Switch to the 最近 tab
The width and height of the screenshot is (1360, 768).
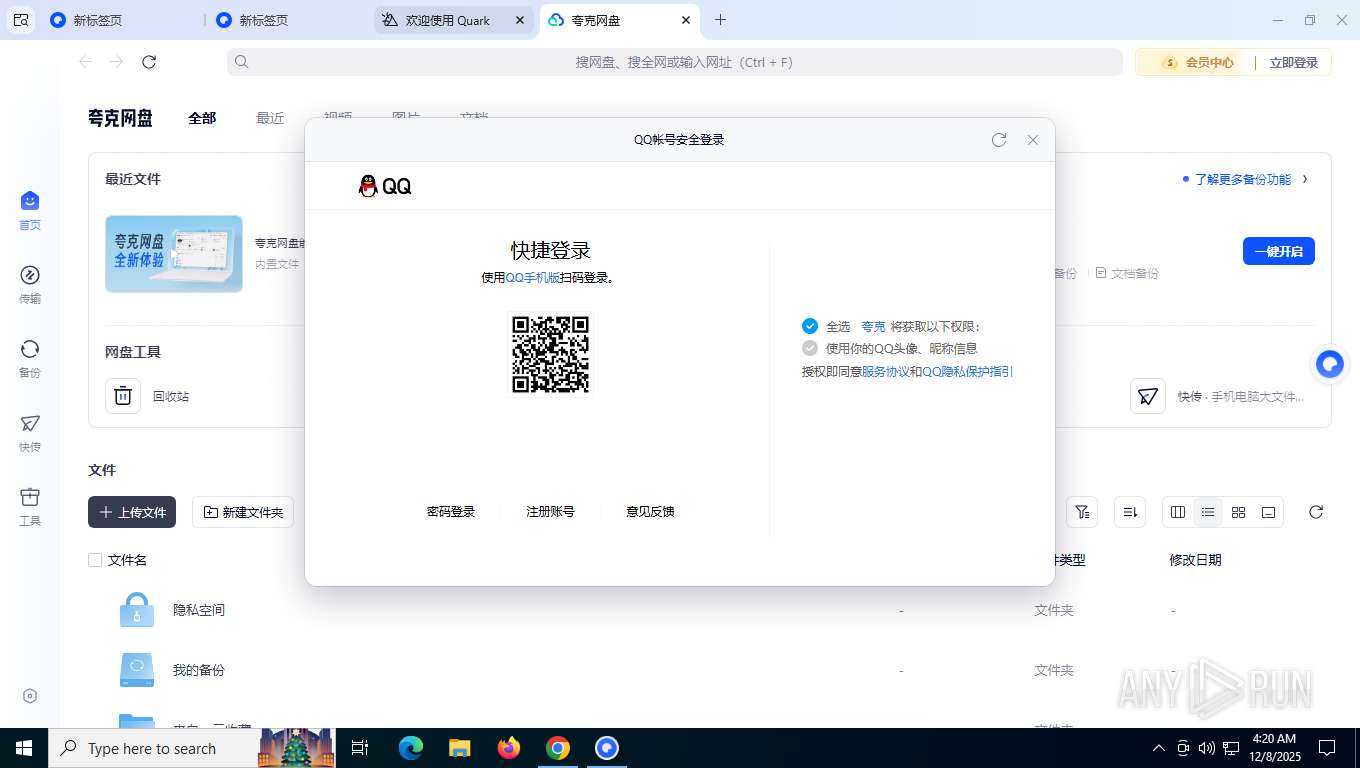(270, 118)
